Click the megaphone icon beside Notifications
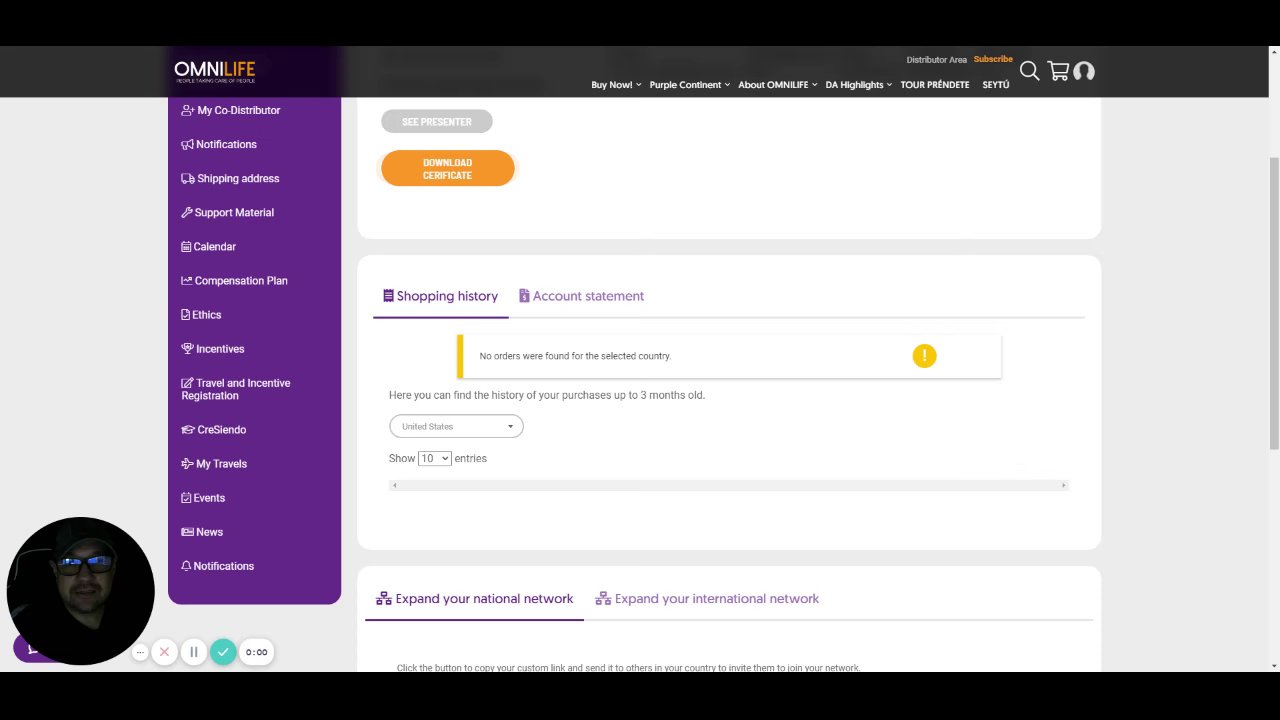The height and width of the screenshot is (720, 1280). (x=187, y=144)
